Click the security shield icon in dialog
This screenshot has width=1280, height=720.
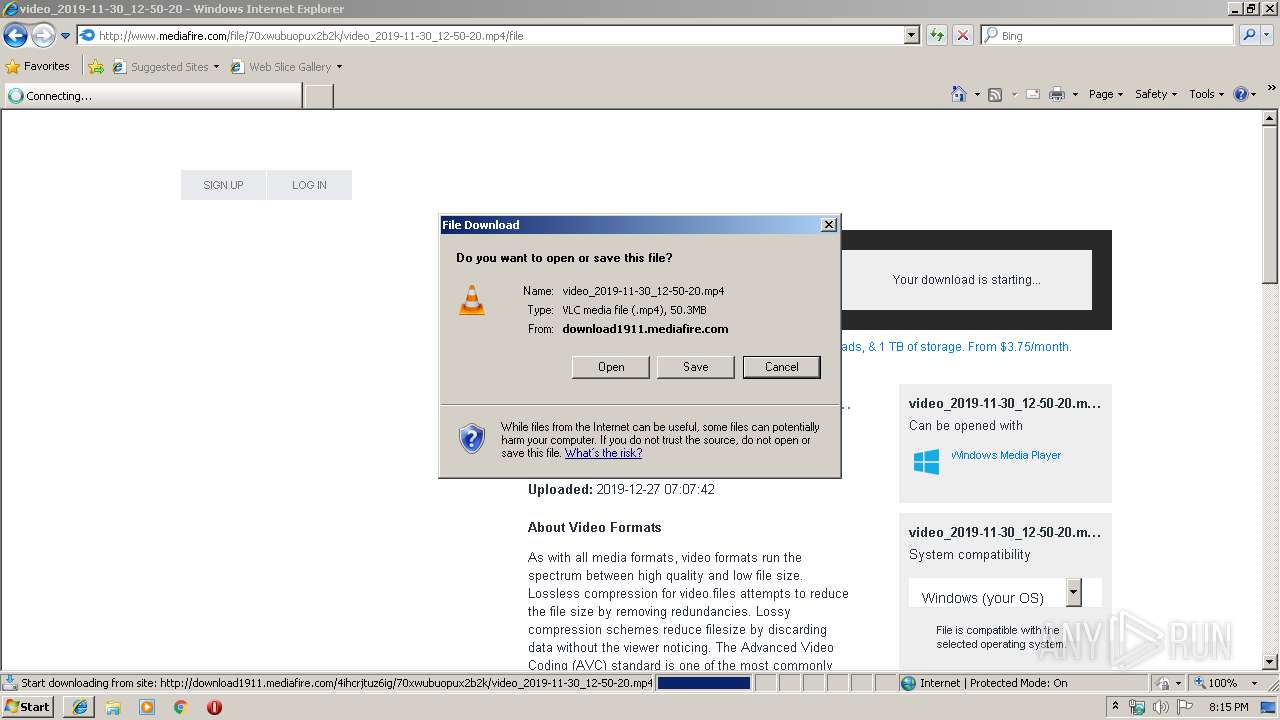472,438
